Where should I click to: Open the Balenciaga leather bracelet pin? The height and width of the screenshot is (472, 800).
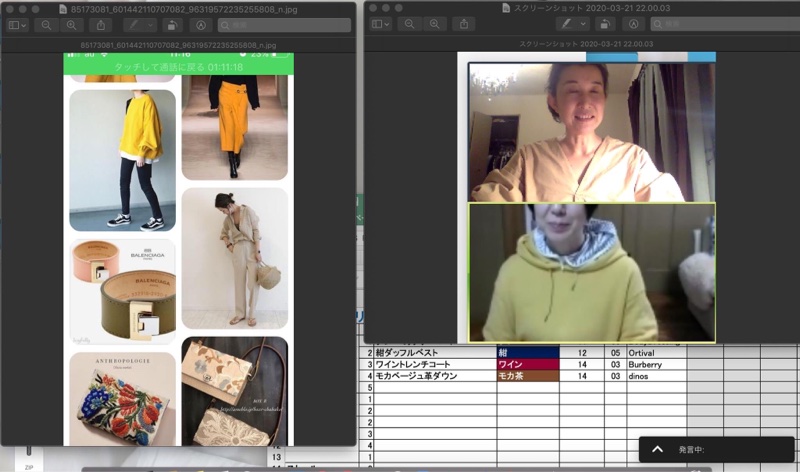coord(122,292)
